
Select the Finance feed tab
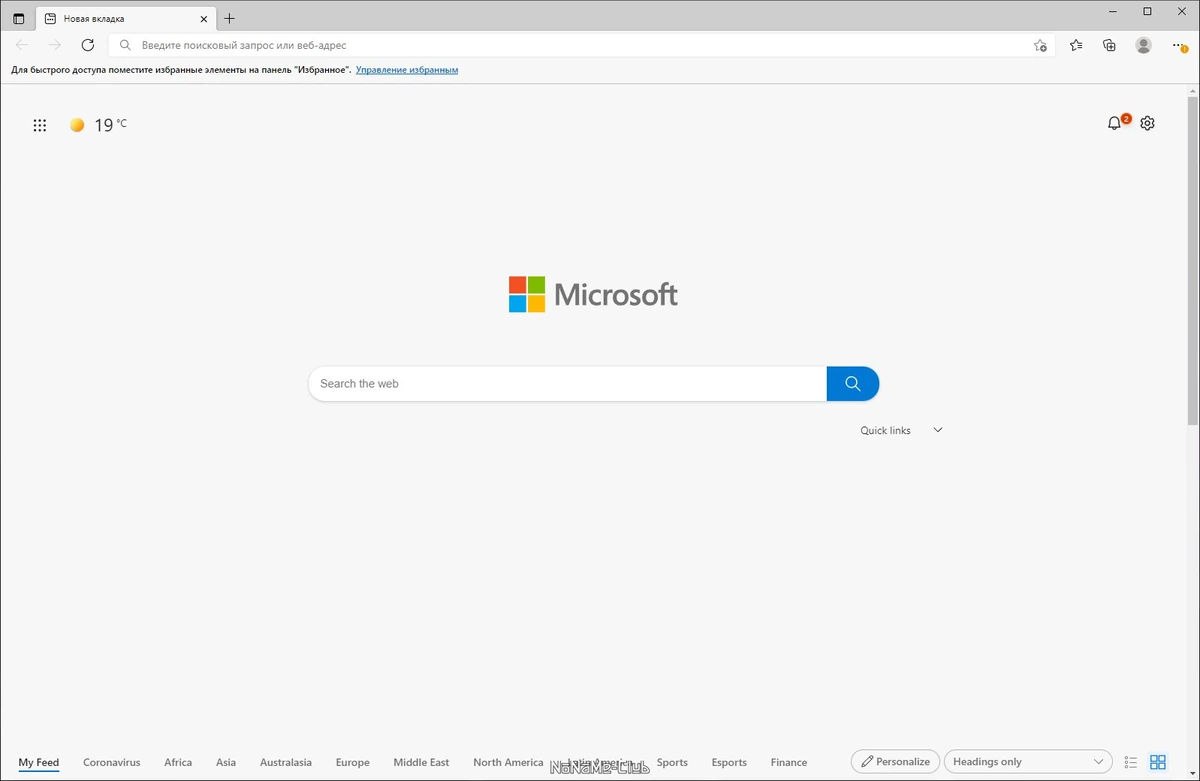(x=789, y=762)
